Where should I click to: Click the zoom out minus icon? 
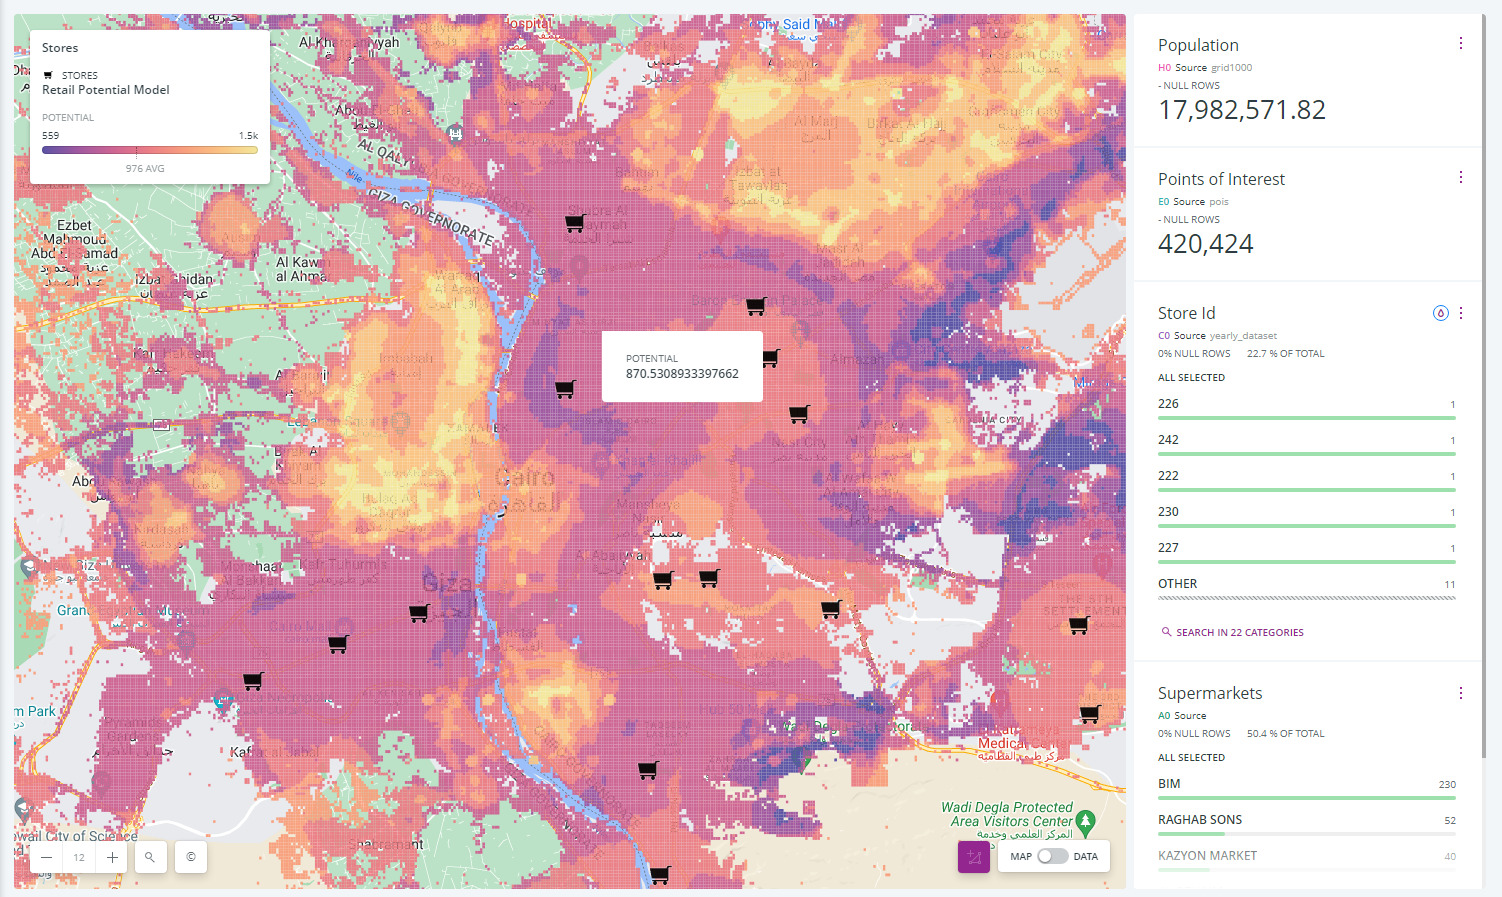pos(46,857)
